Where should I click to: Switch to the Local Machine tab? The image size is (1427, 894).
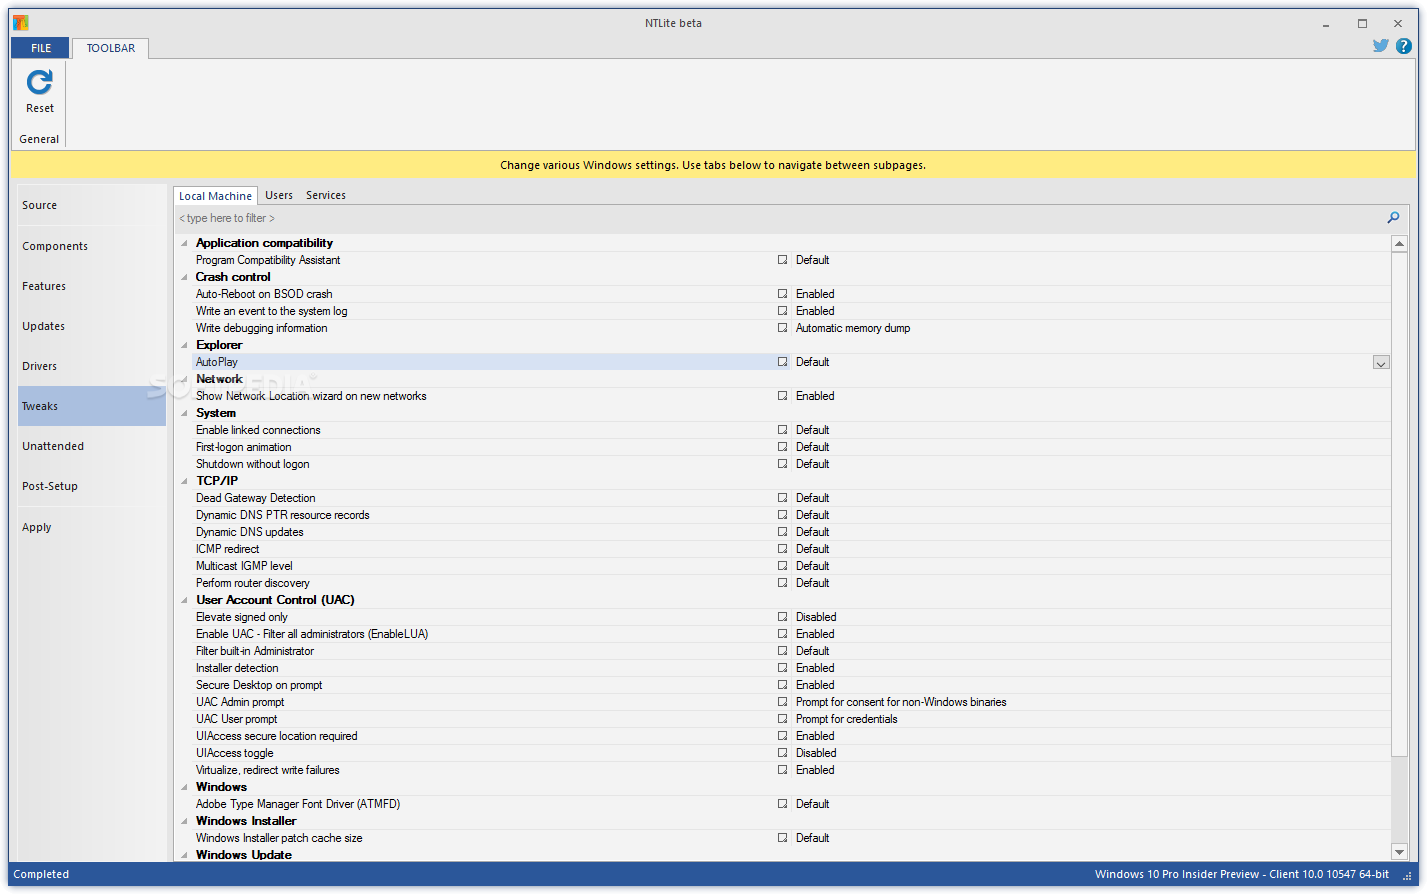(215, 196)
